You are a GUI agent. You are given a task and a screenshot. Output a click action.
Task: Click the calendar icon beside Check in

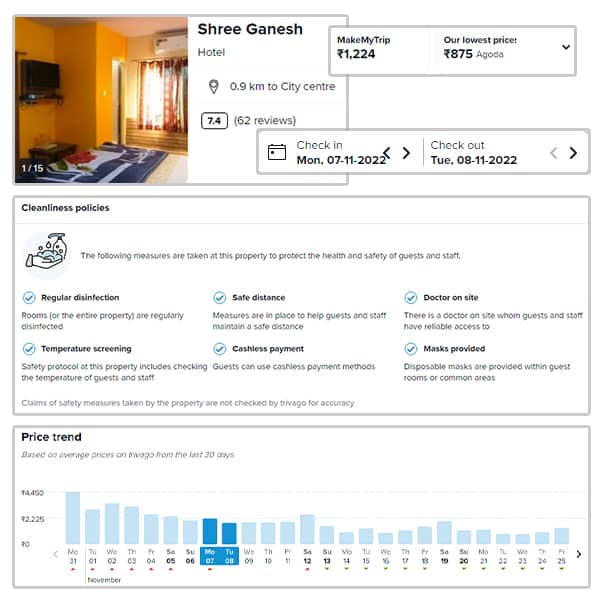[277, 152]
